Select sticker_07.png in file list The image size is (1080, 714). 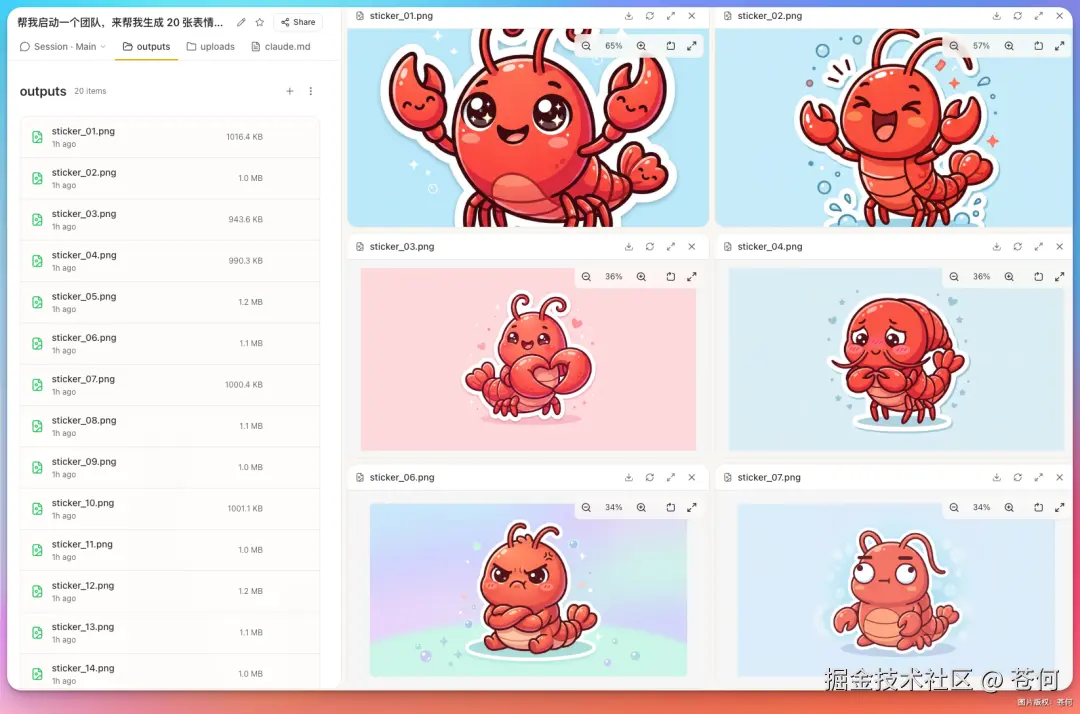(169, 385)
